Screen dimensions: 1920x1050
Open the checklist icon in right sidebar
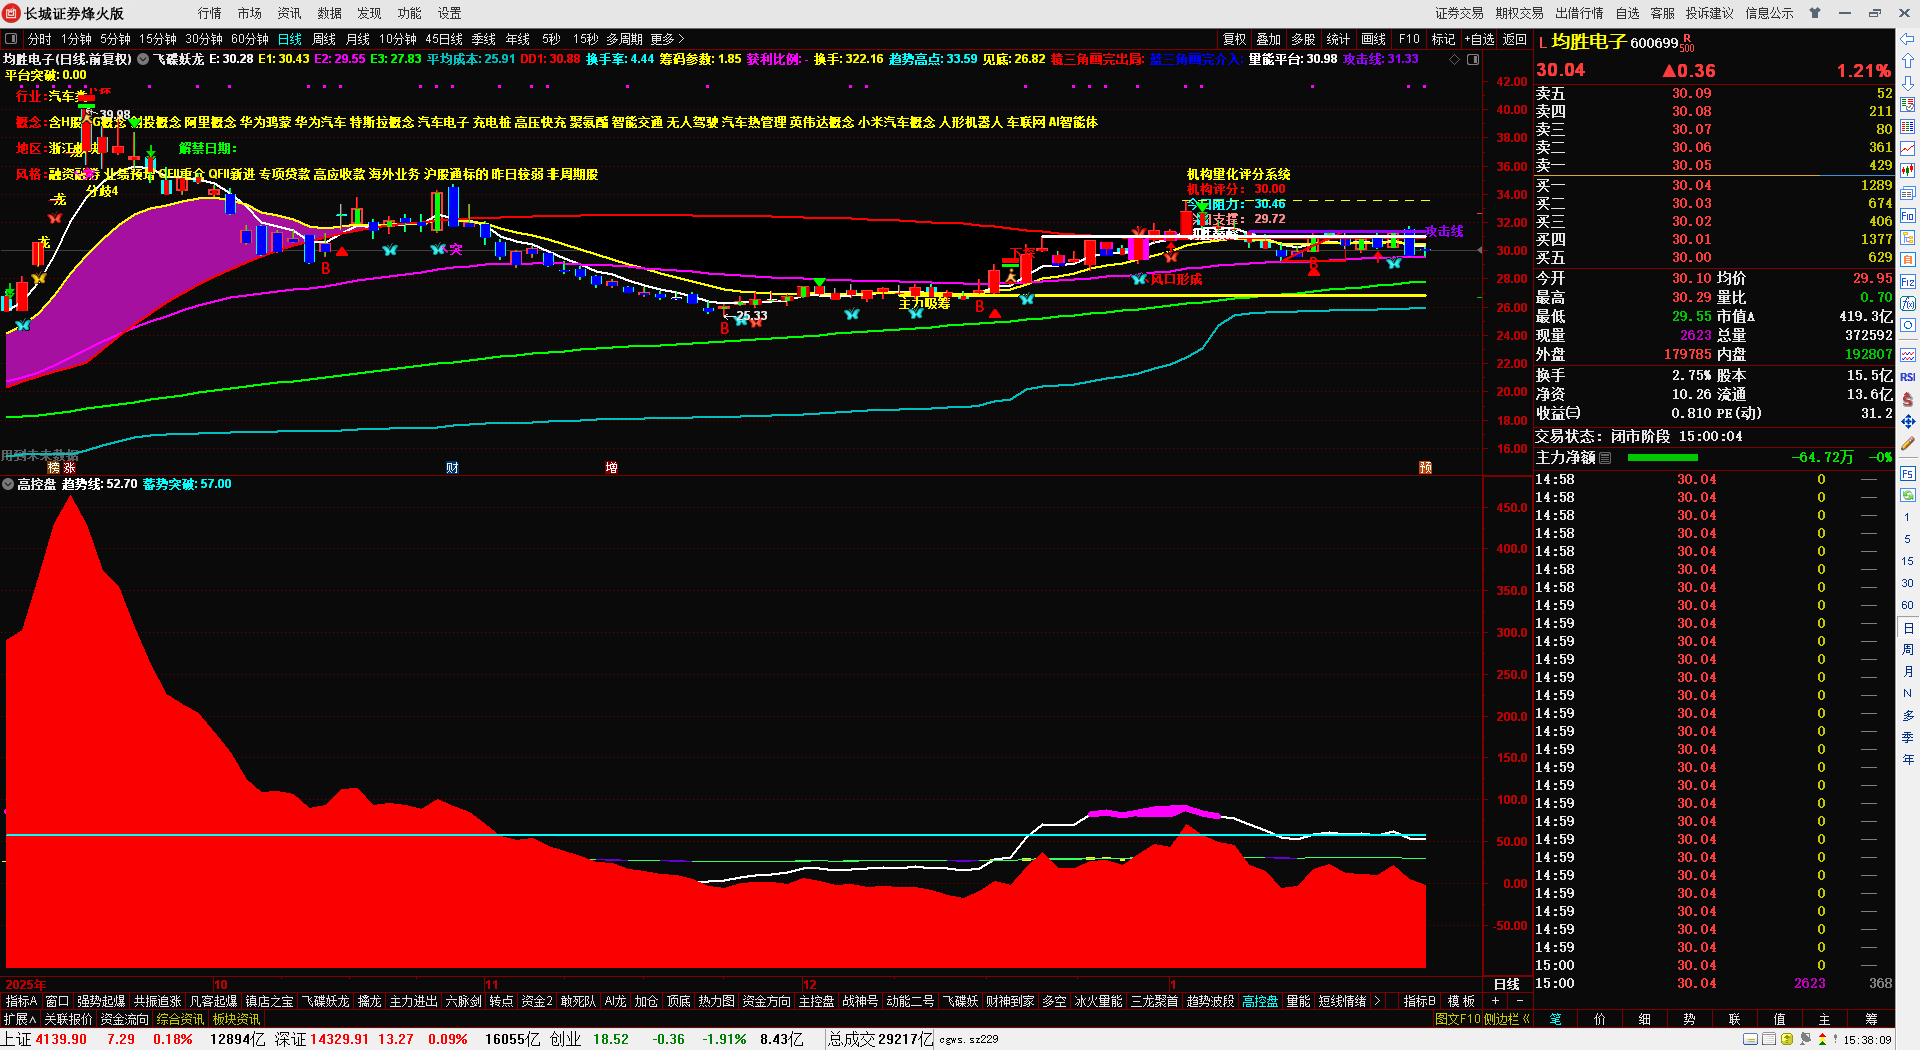1908,105
